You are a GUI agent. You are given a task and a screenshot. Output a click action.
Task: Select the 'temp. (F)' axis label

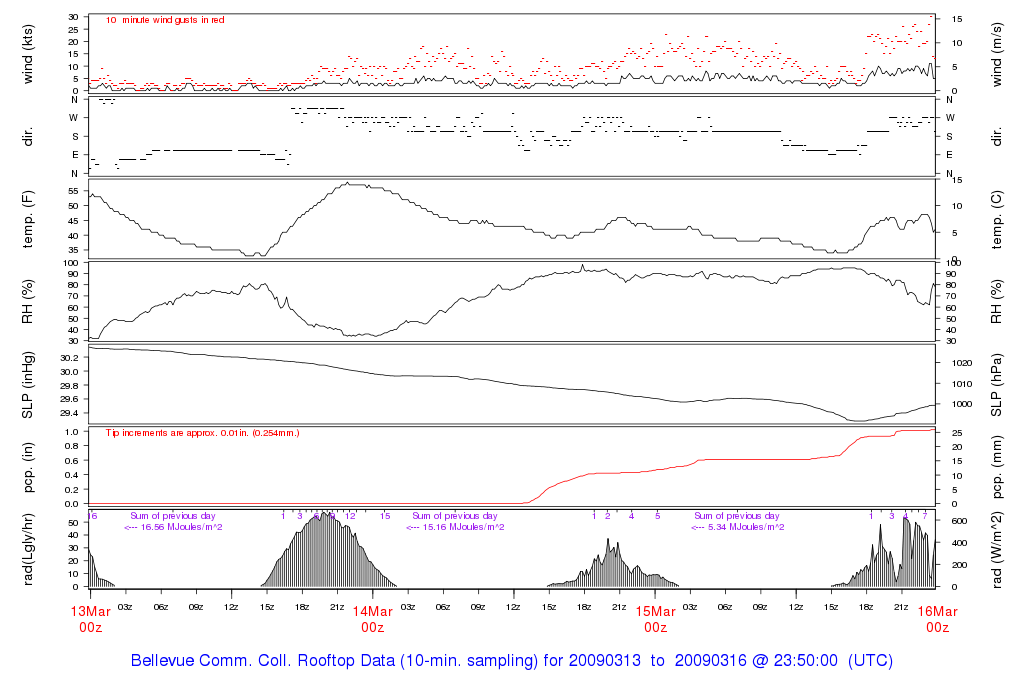pos(27,219)
